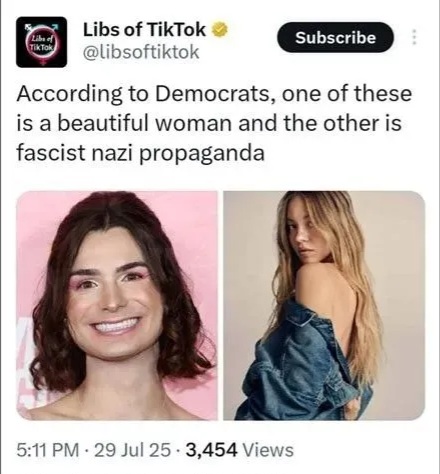The width and height of the screenshot is (440, 474).
Task: Open the left photo with pink background
Action: 117,305
